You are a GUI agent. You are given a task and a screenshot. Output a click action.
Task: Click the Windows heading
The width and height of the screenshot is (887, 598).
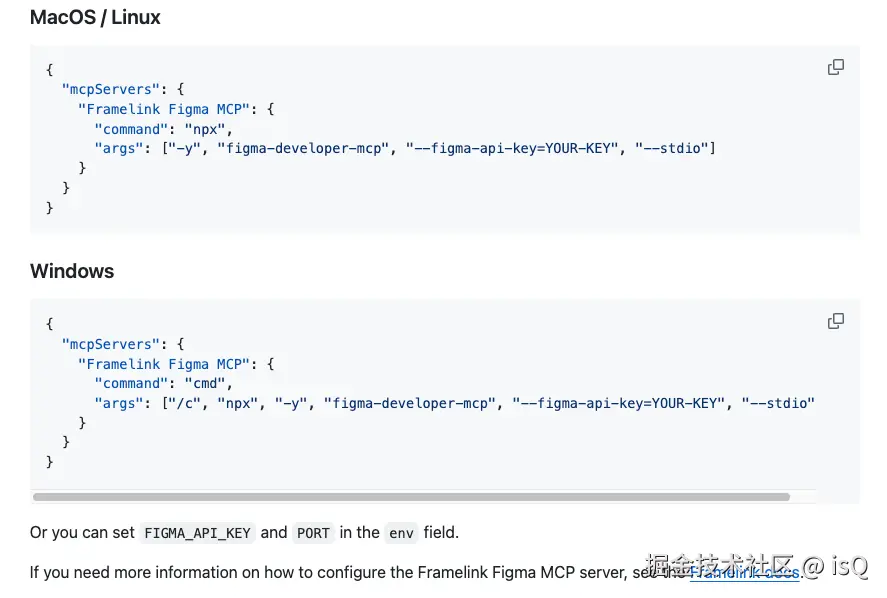[72, 271]
